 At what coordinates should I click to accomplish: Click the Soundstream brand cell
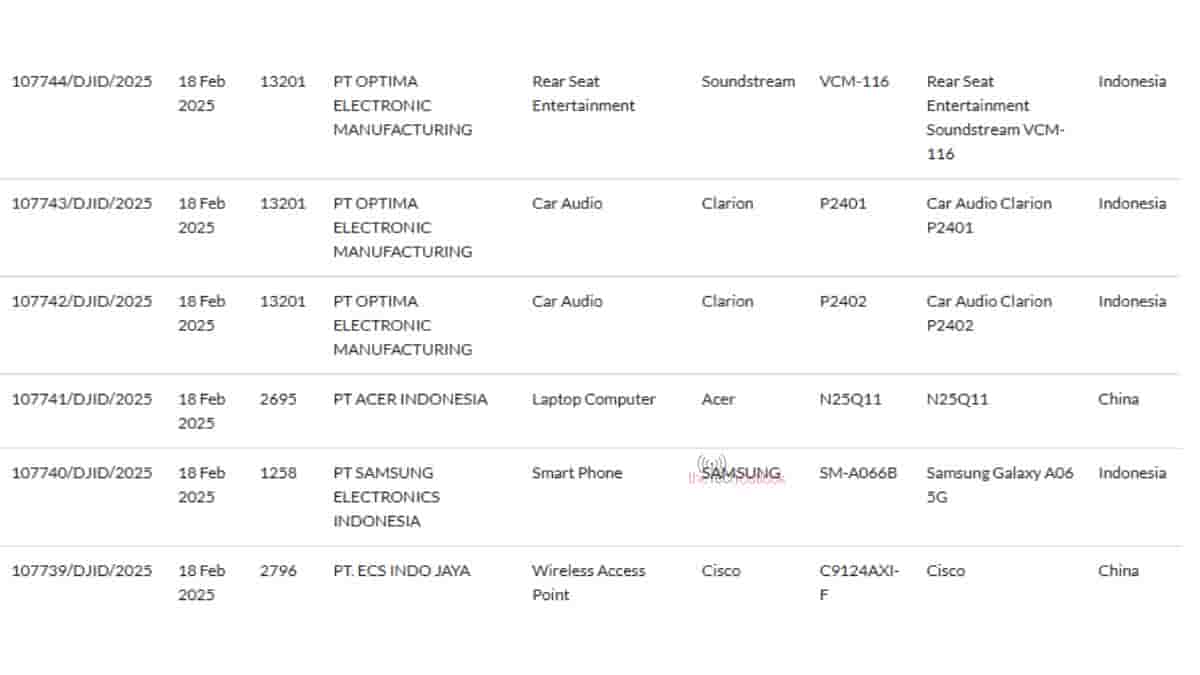tap(748, 82)
